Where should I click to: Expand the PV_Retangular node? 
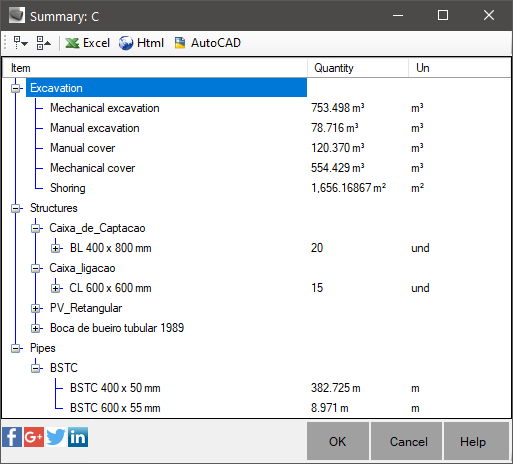coord(36,308)
